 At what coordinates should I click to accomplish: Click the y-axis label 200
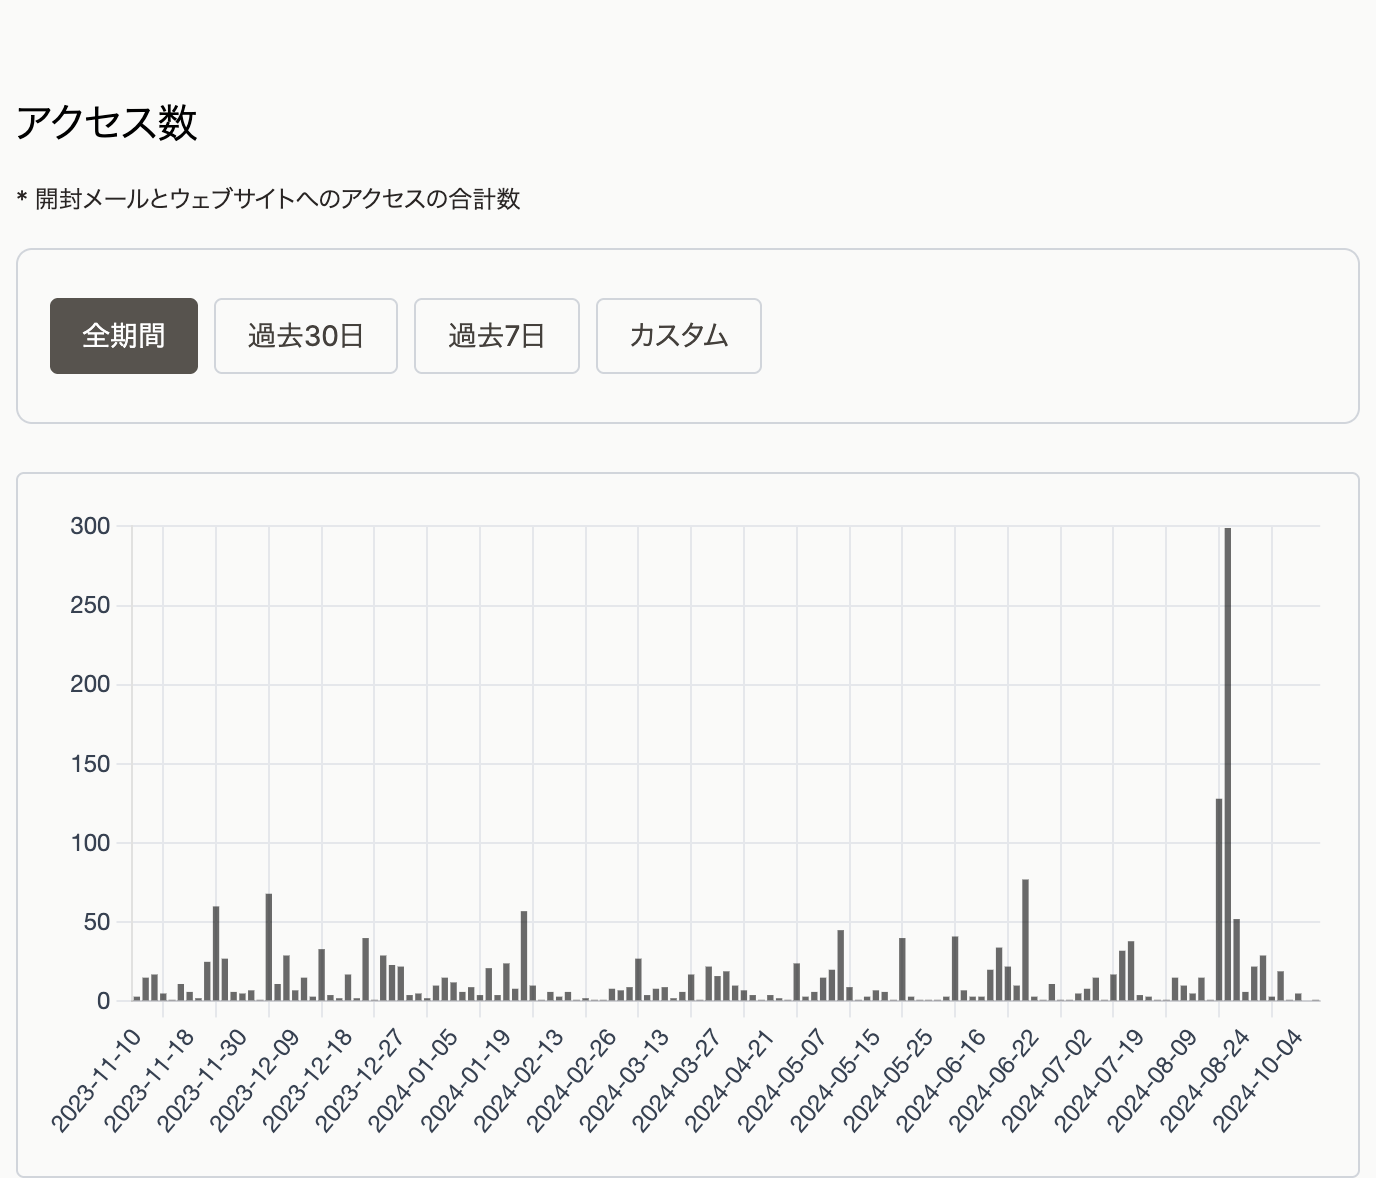tap(90, 685)
